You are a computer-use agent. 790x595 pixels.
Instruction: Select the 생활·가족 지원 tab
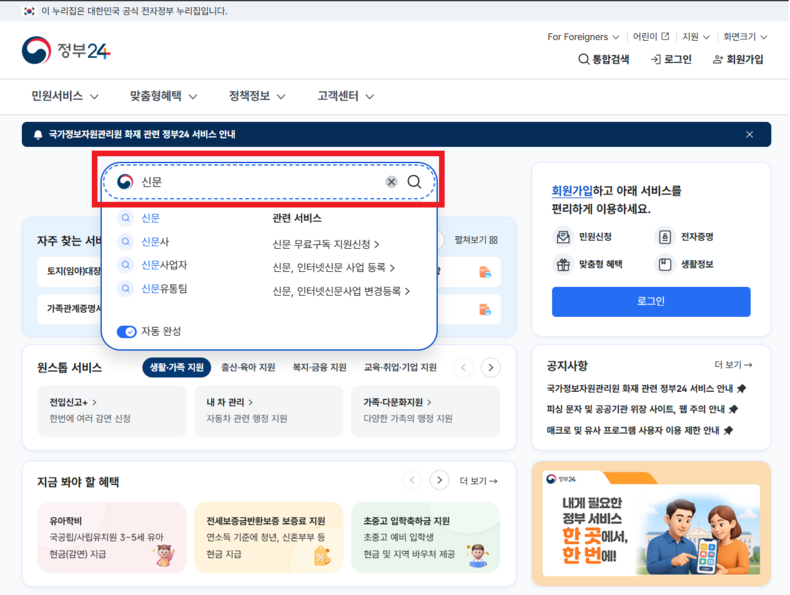(176, 368)
